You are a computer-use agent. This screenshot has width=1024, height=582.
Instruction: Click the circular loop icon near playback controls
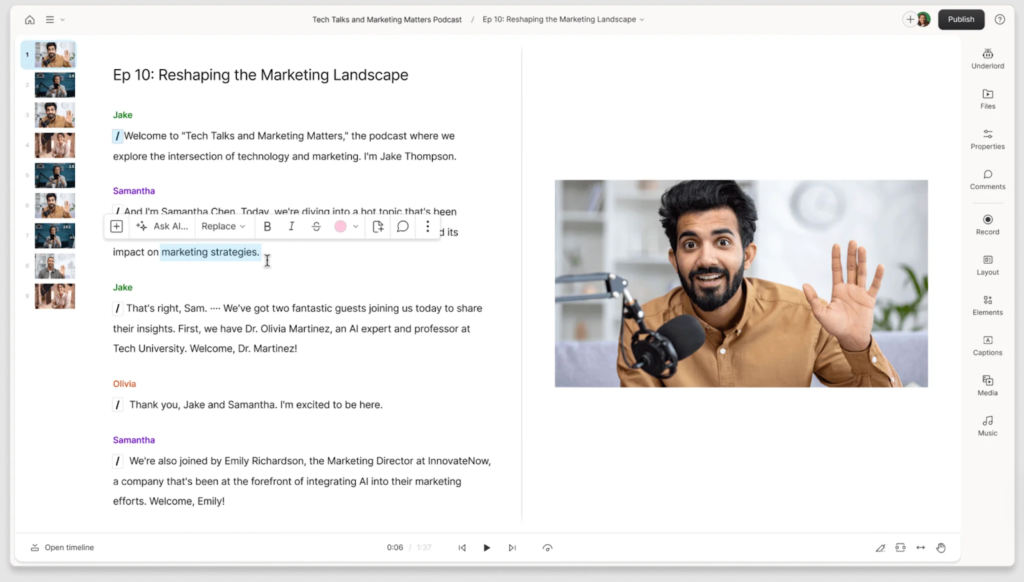pos(547,547)
